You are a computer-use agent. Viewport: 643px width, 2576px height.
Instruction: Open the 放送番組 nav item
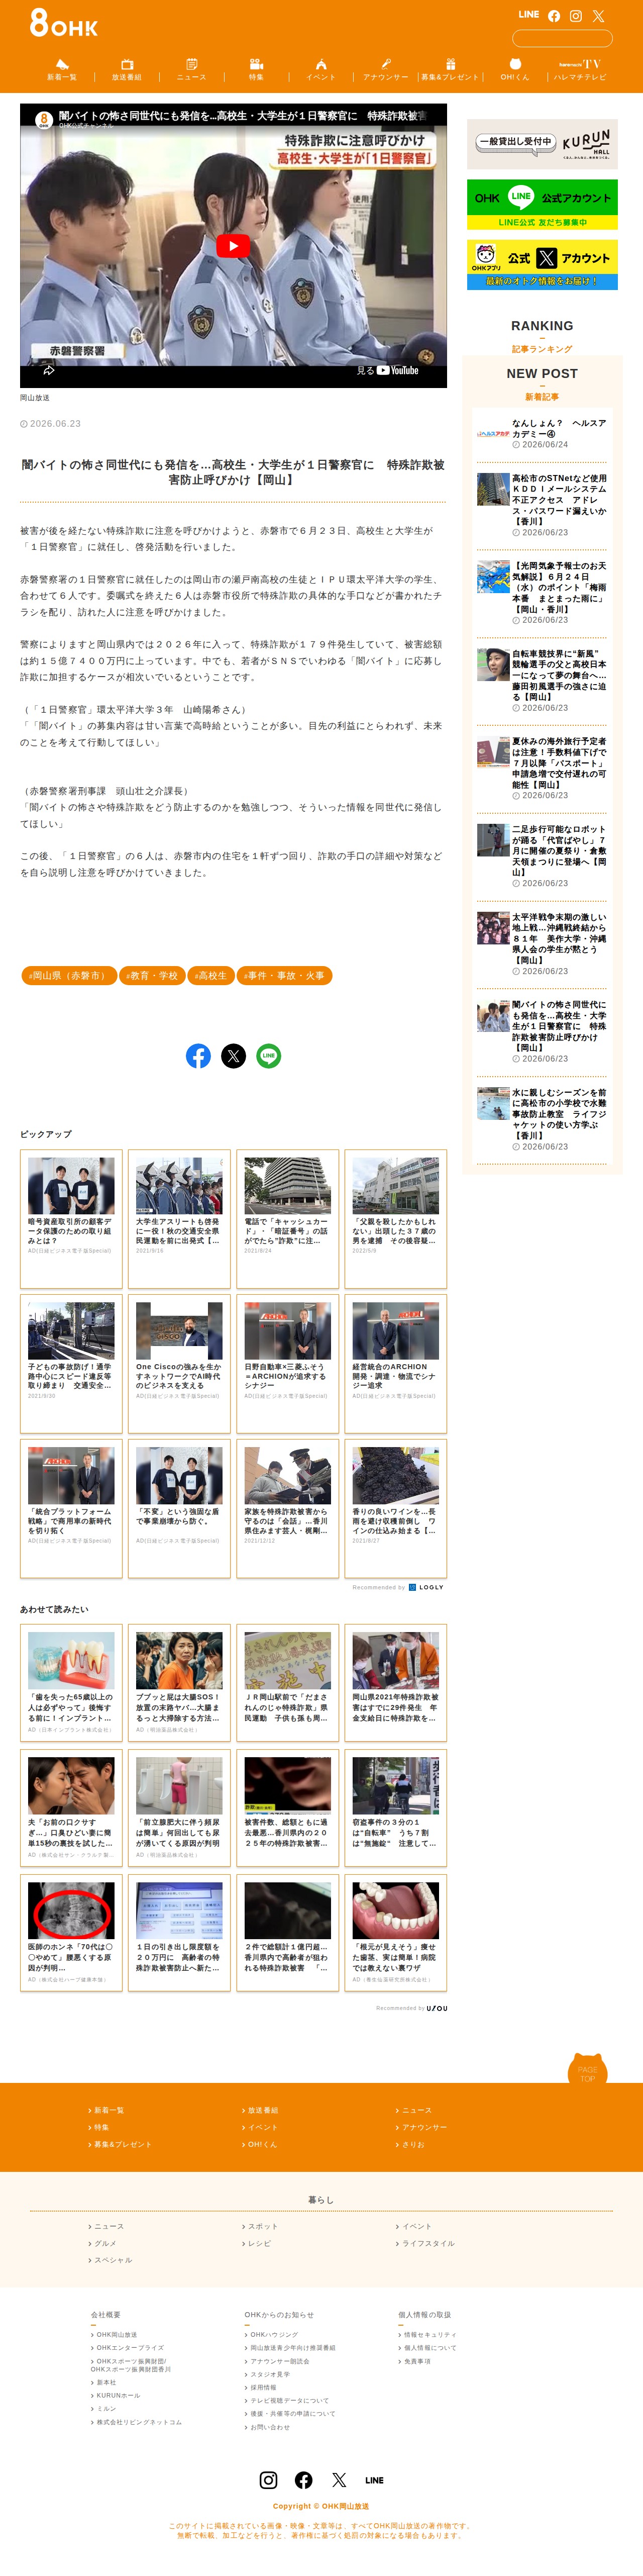(x=127, y=69)
